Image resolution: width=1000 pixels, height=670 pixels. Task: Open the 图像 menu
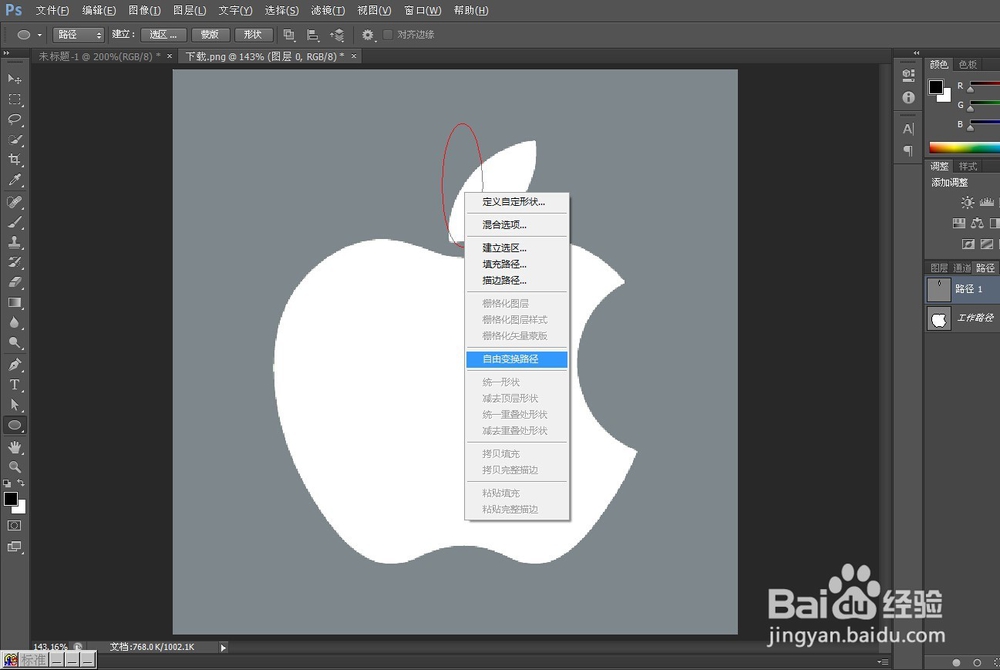[x=144, y=10]
